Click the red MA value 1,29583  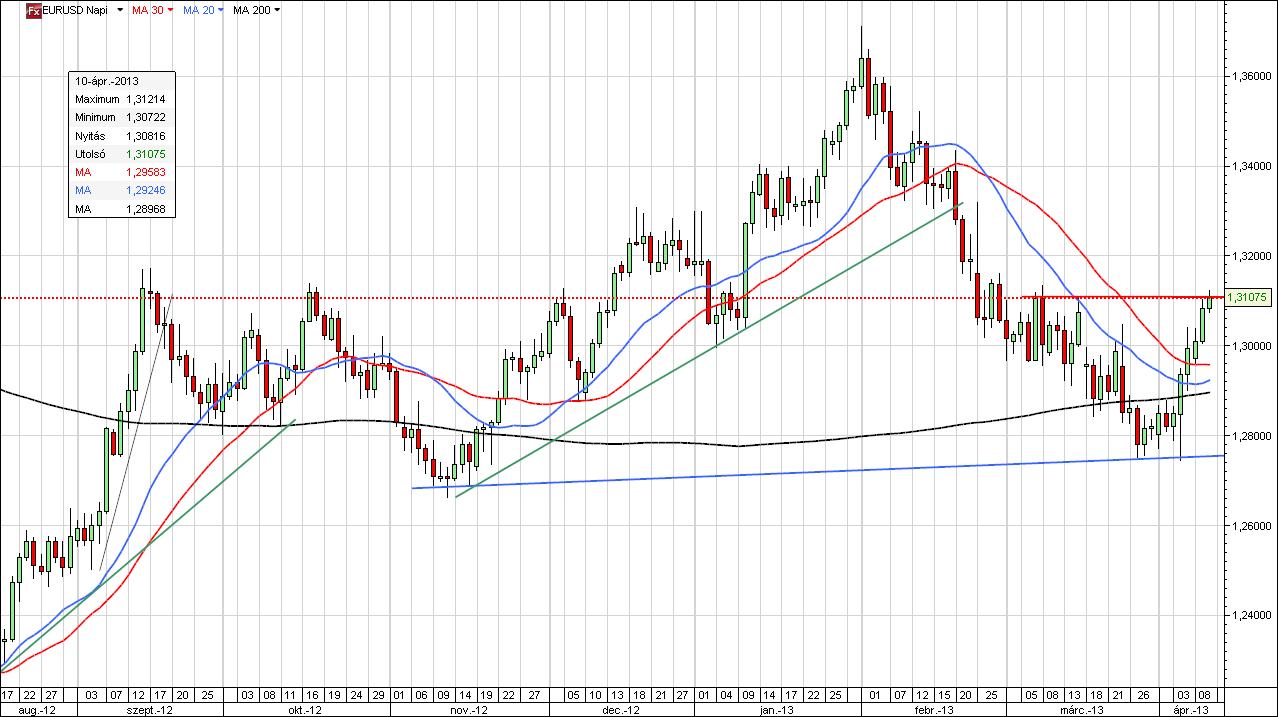tap(145, 172)
